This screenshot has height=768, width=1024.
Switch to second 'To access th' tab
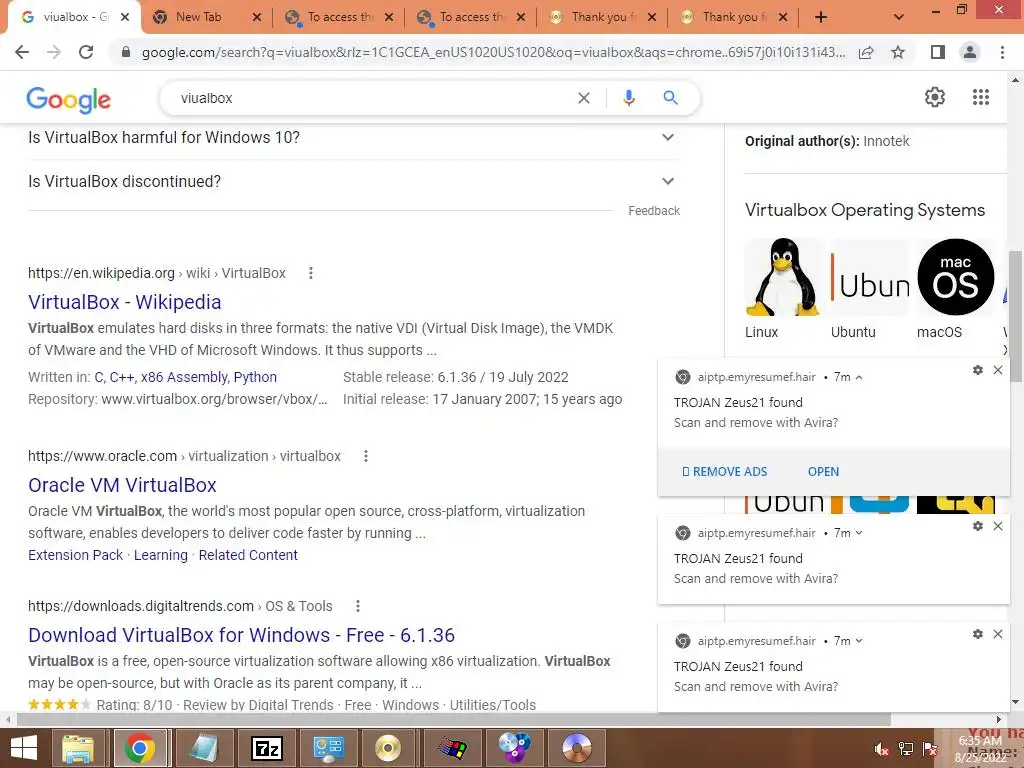[472, 17]
